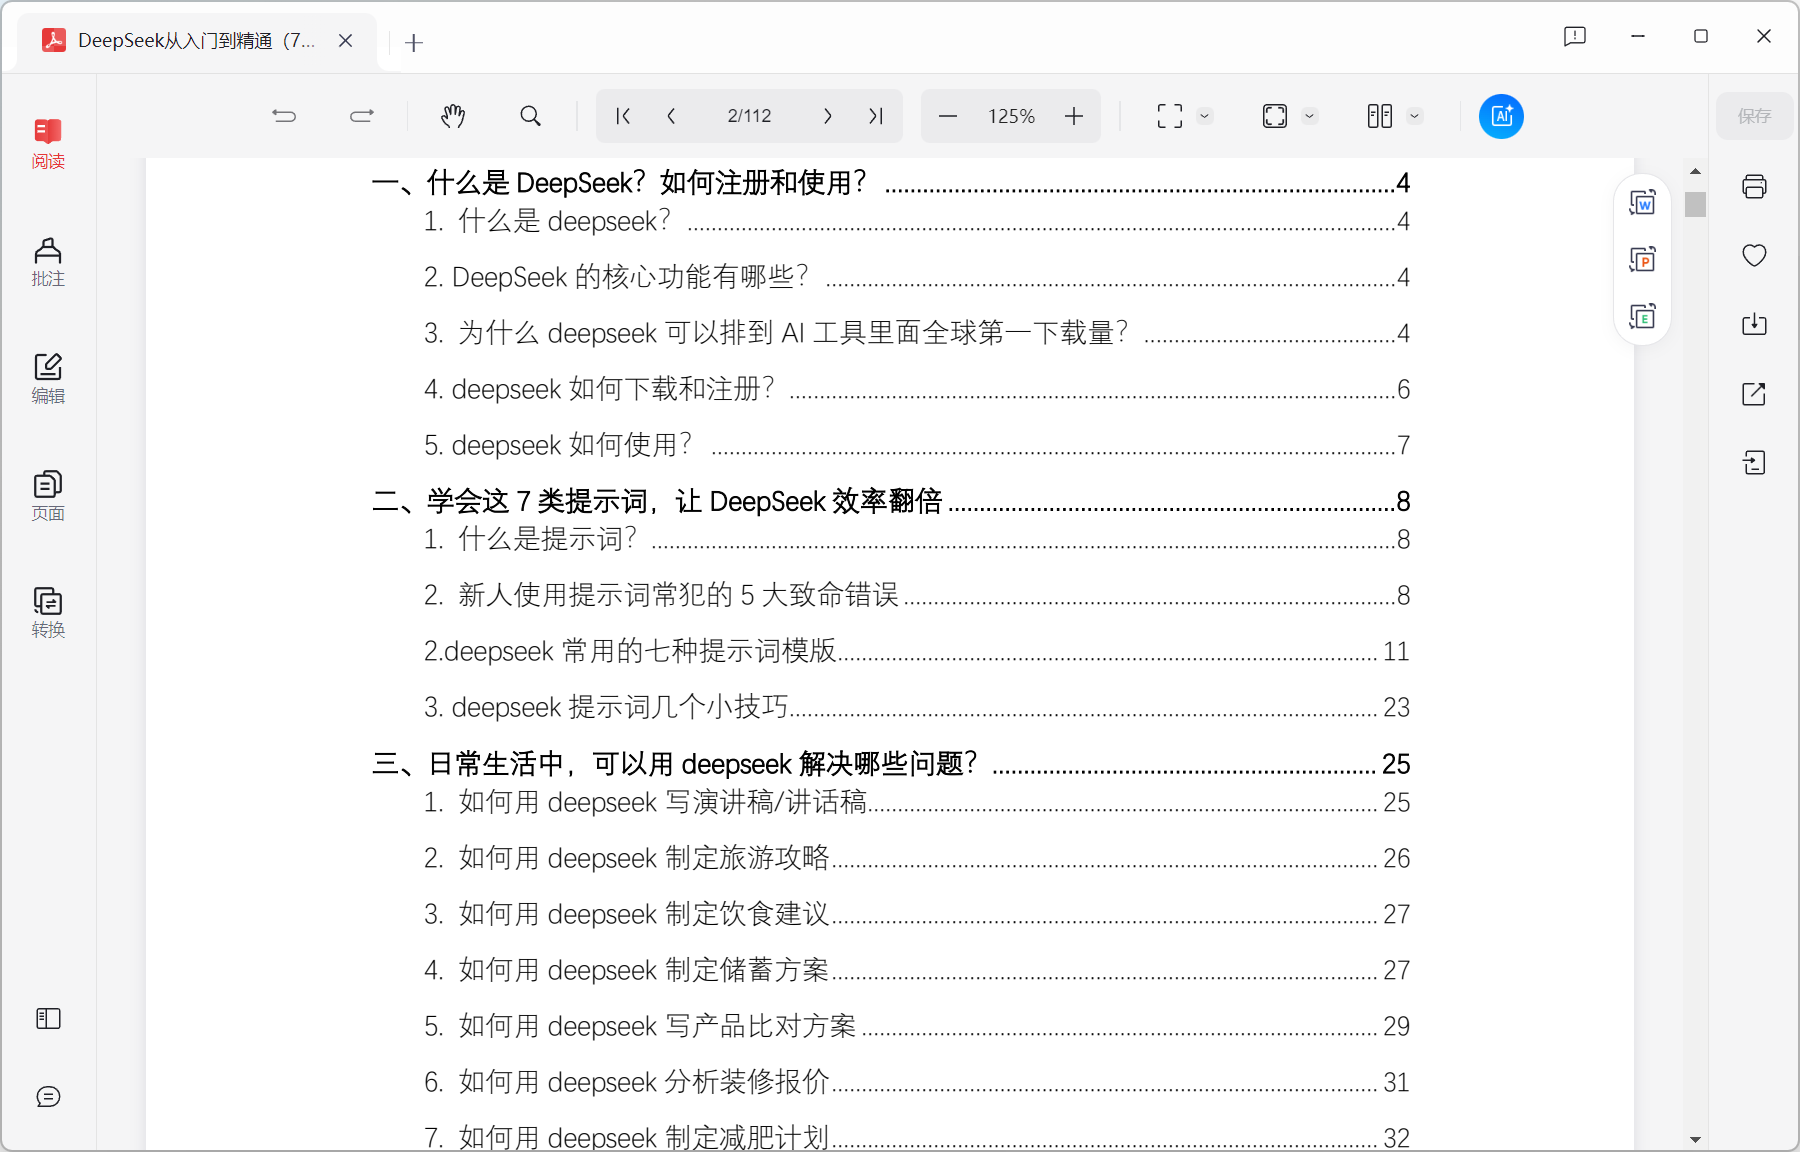
Task: Open the search magnifier tool
Action: 531,116
